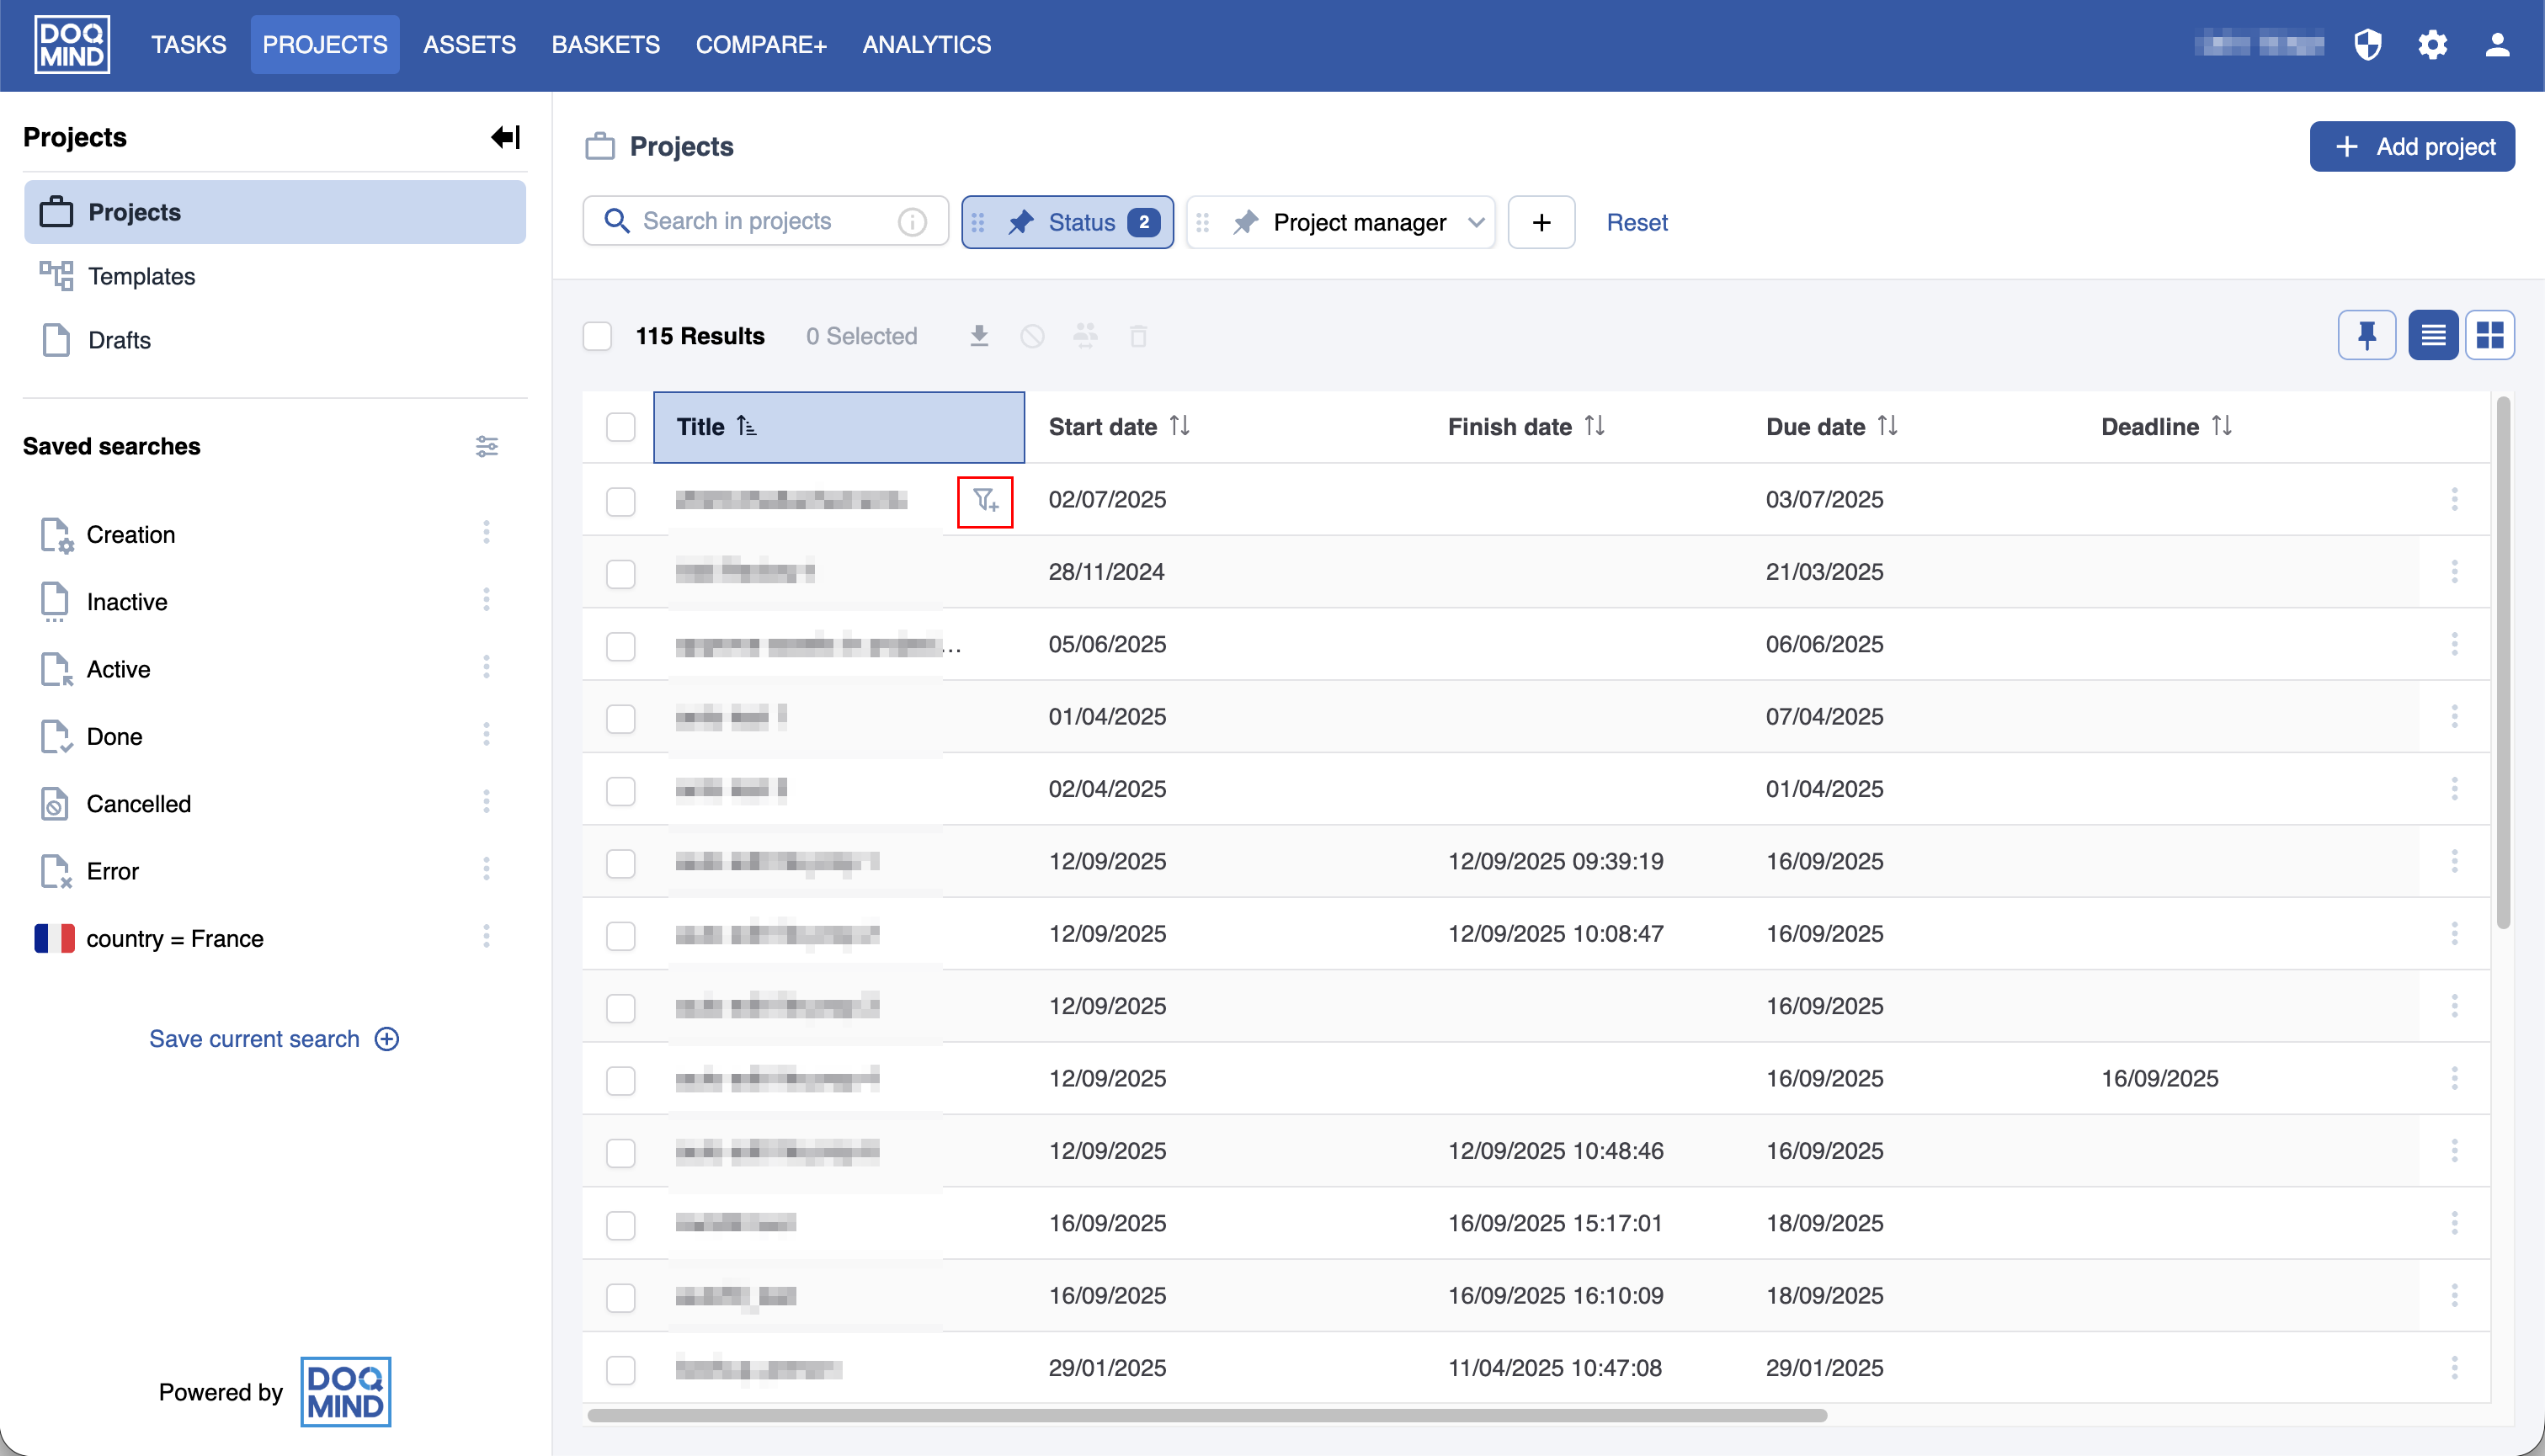Open saved searches settings sliders icon
Viewport: 2545px width, 1456px height.
(487, 446)
